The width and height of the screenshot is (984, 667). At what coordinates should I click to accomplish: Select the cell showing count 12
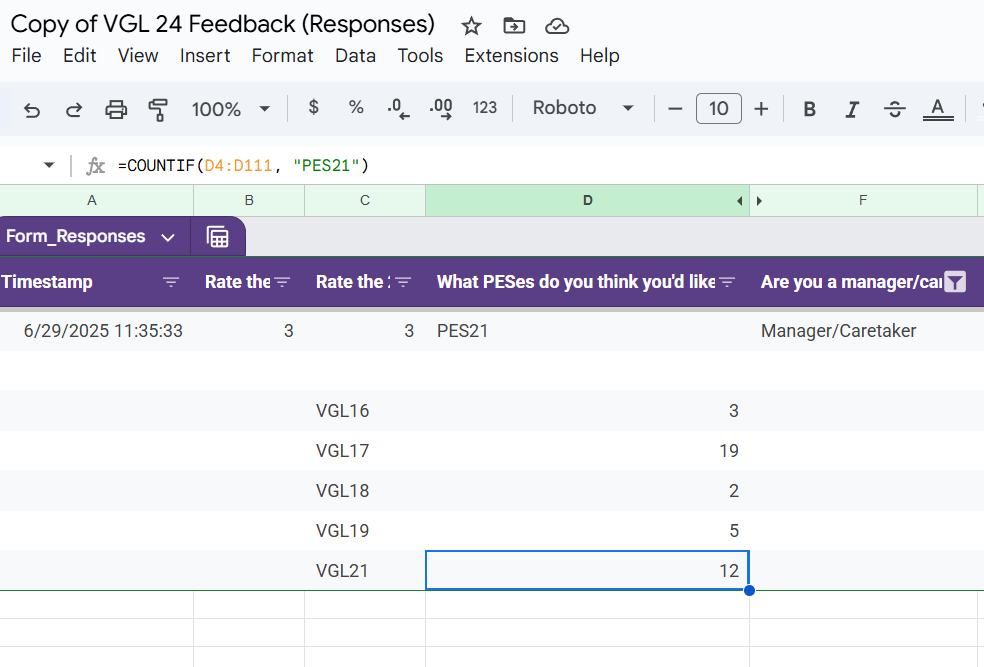(587, 570)
